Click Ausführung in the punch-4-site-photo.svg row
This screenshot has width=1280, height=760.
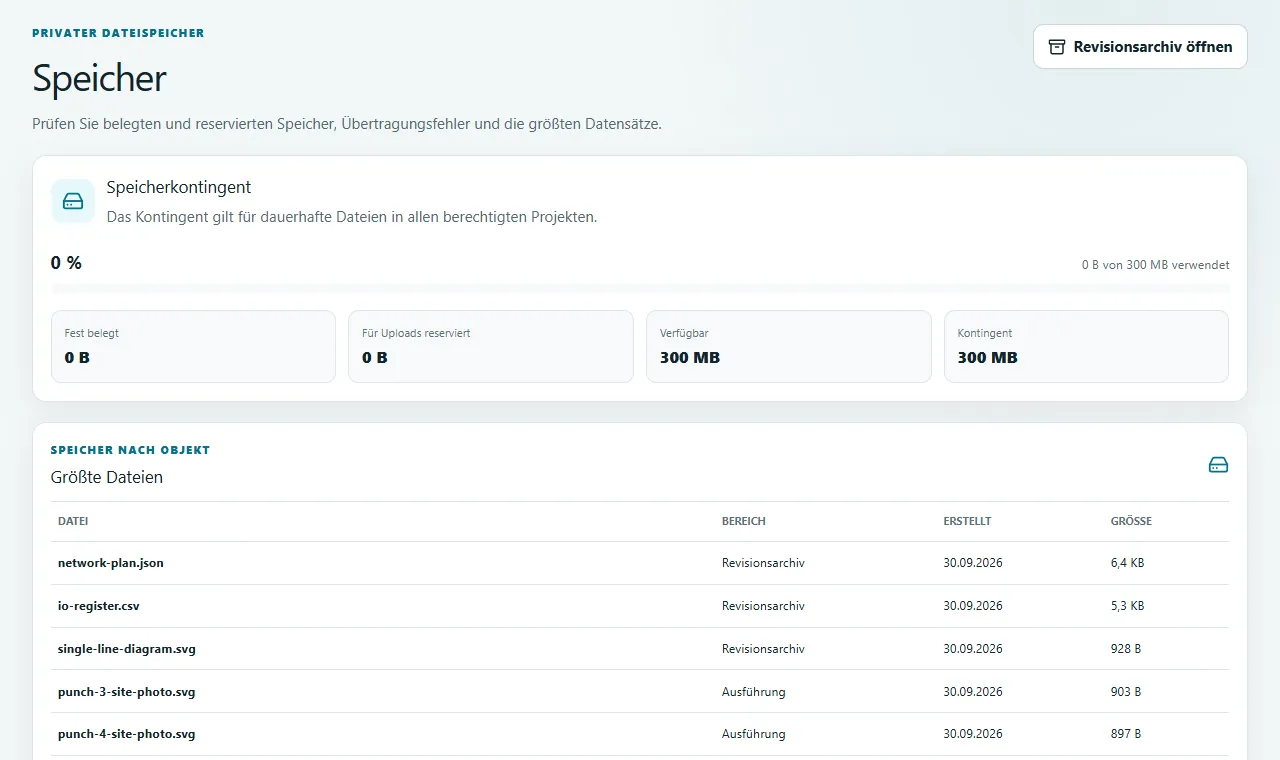754,734
